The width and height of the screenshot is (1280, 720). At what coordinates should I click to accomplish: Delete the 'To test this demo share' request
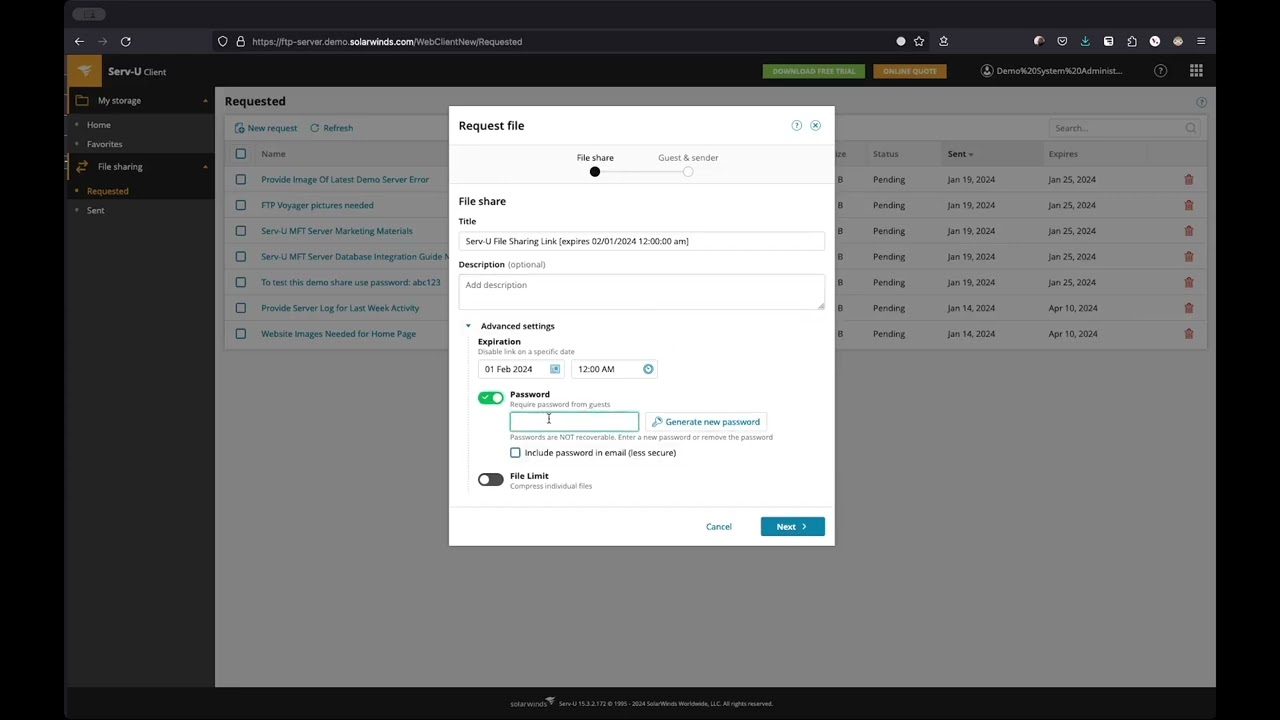point(1189,282)
